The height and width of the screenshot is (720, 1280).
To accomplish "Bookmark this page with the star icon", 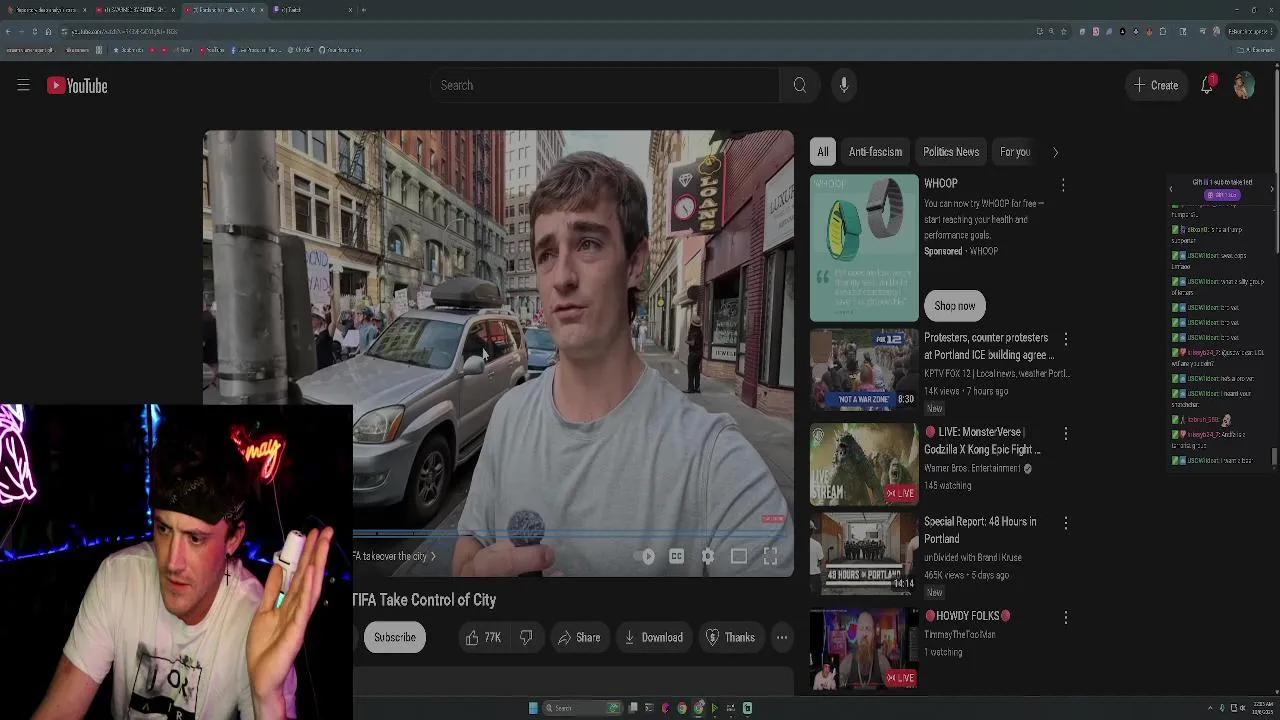I will (1063, 31).
